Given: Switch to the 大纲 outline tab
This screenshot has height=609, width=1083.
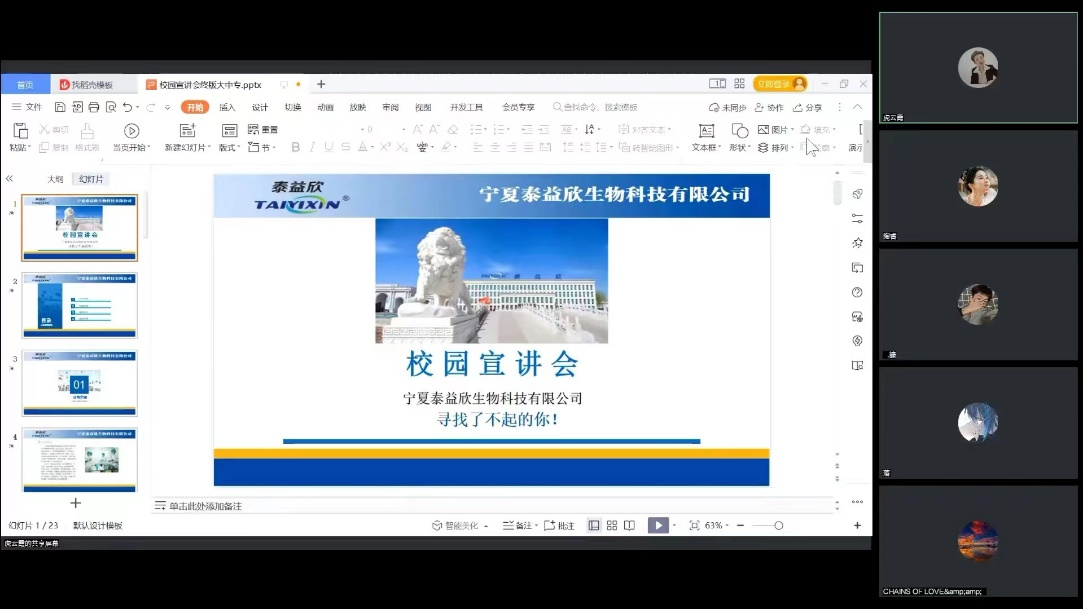Looking at the screenshot, I should pos(55,179).
